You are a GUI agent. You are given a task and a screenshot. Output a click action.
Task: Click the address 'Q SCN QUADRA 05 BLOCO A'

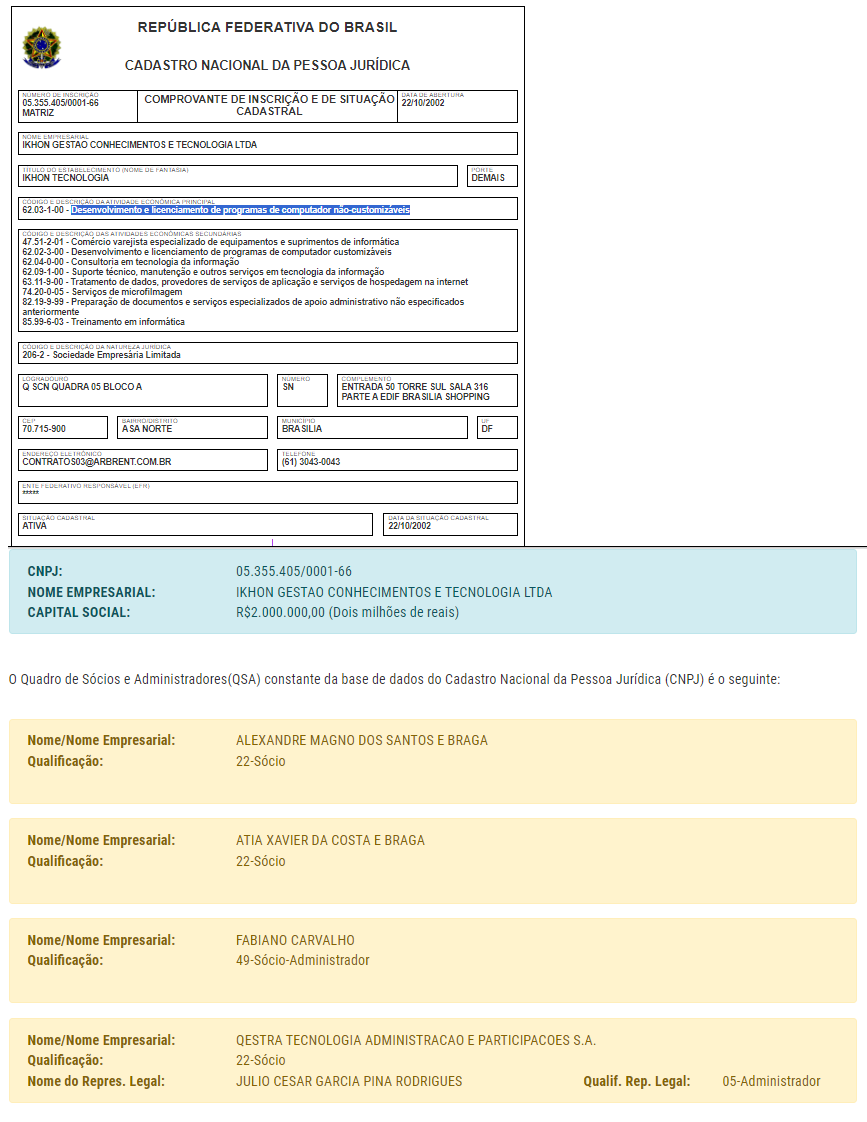tap(82, 386)
